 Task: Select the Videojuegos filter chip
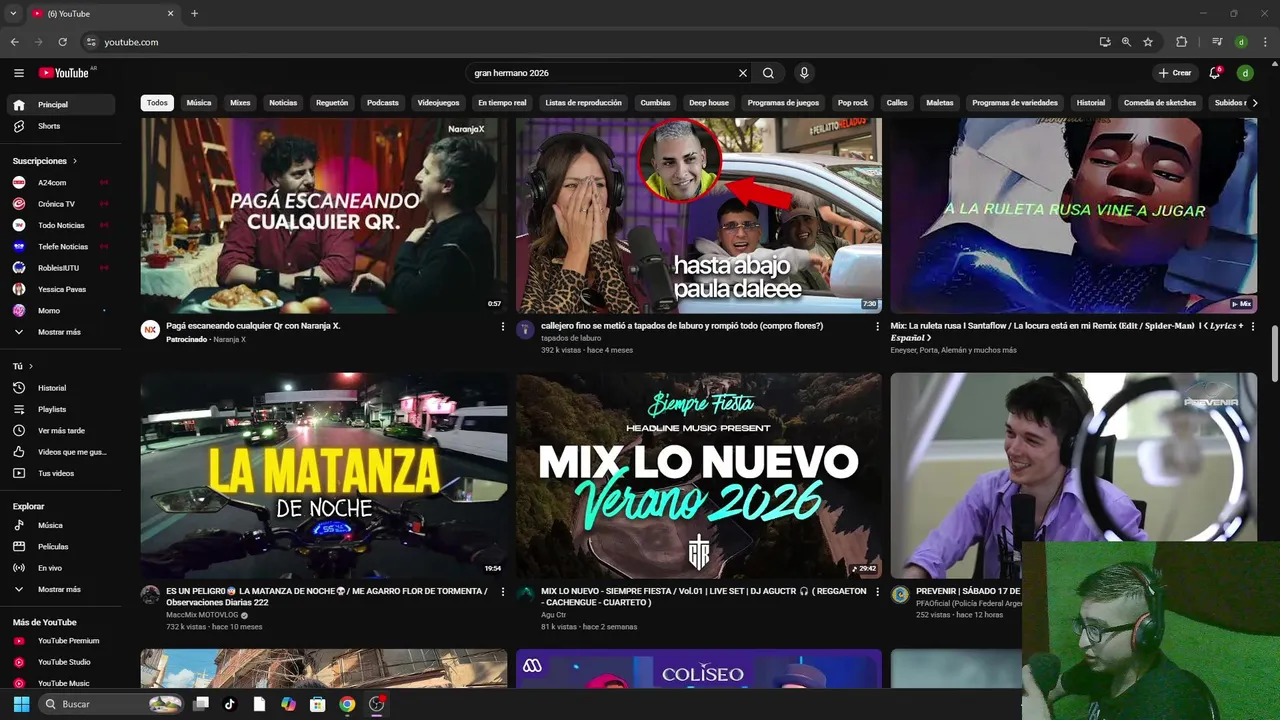[x=438, y=103]
